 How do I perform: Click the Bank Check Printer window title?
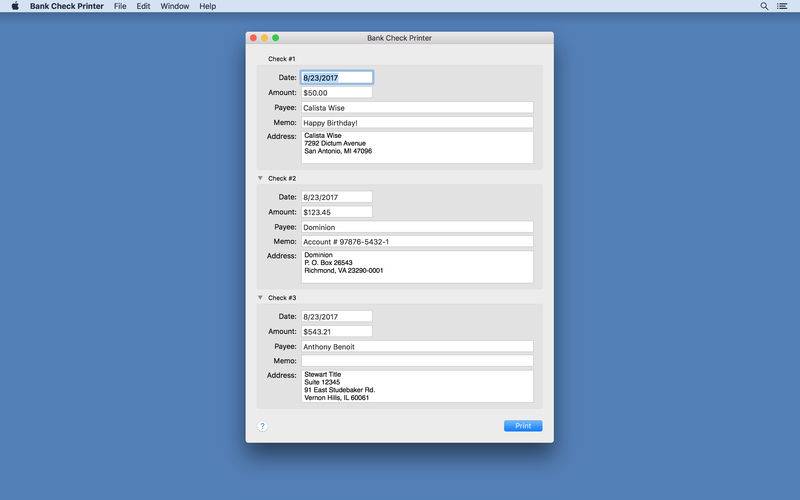[x=399, y=38]
